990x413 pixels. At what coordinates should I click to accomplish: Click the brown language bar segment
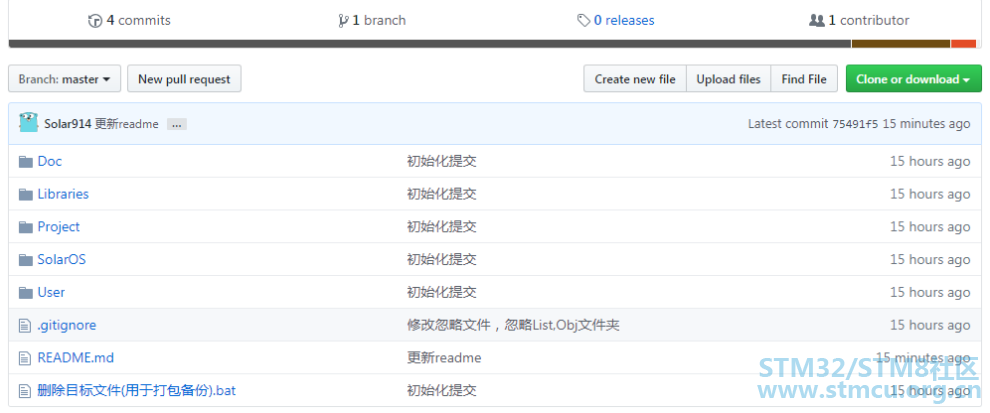tap(901, 44)
